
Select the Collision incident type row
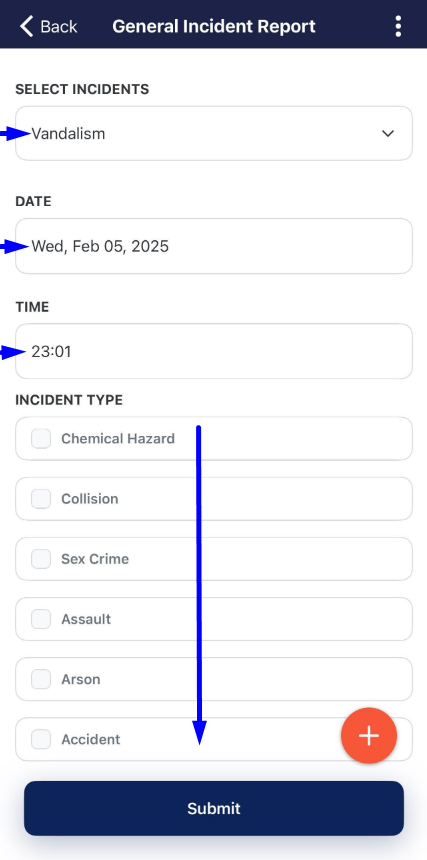click(x=214, y=499)
